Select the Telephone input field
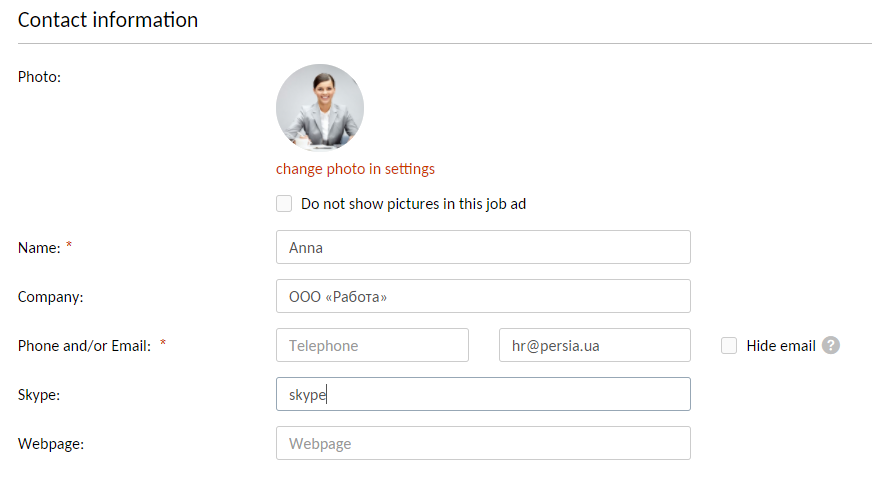872x487 pixels. click(372, 345)
